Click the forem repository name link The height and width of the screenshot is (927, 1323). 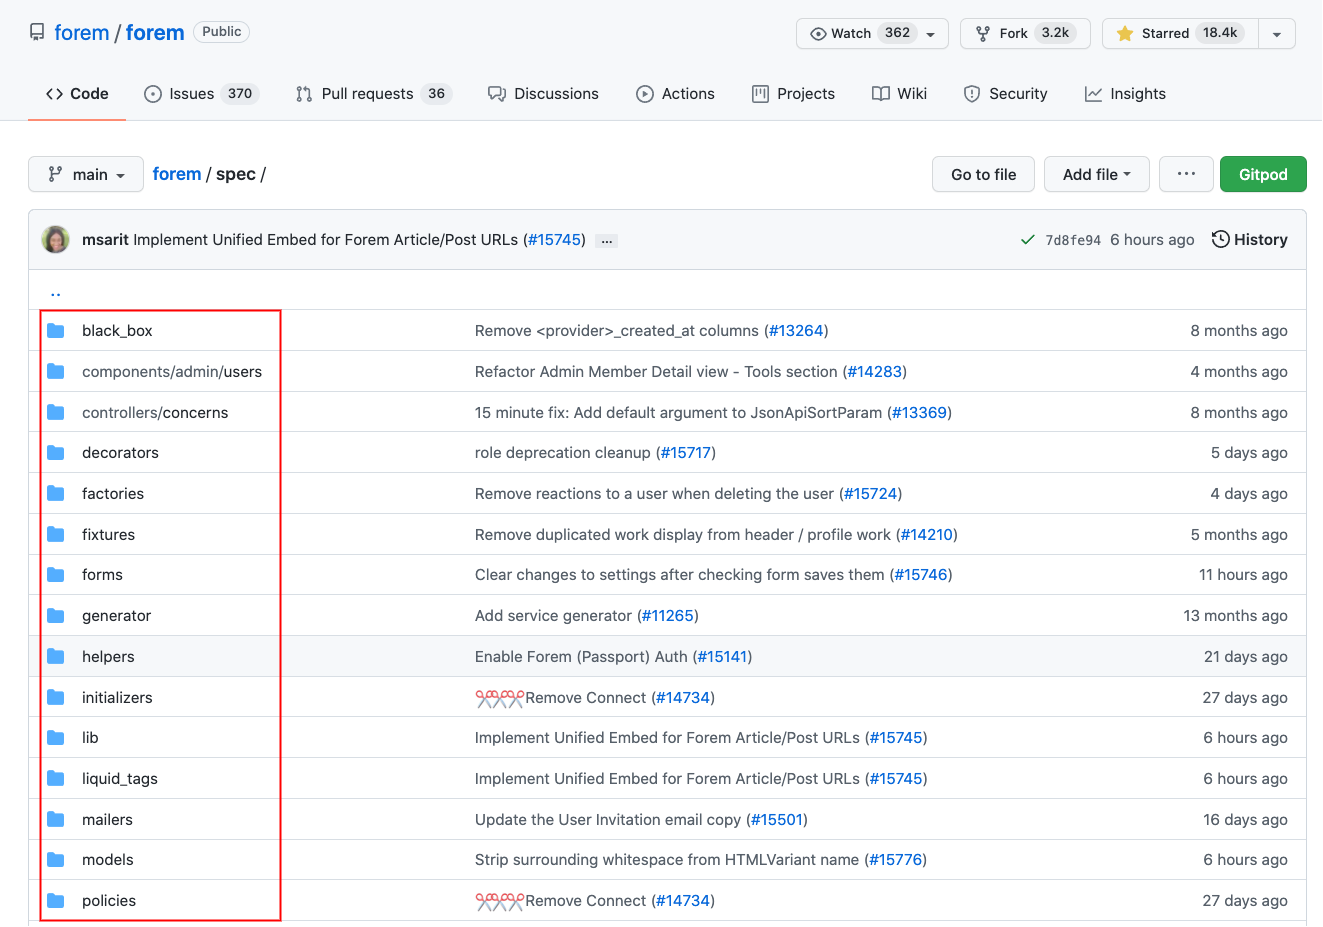tap(155, 33)
